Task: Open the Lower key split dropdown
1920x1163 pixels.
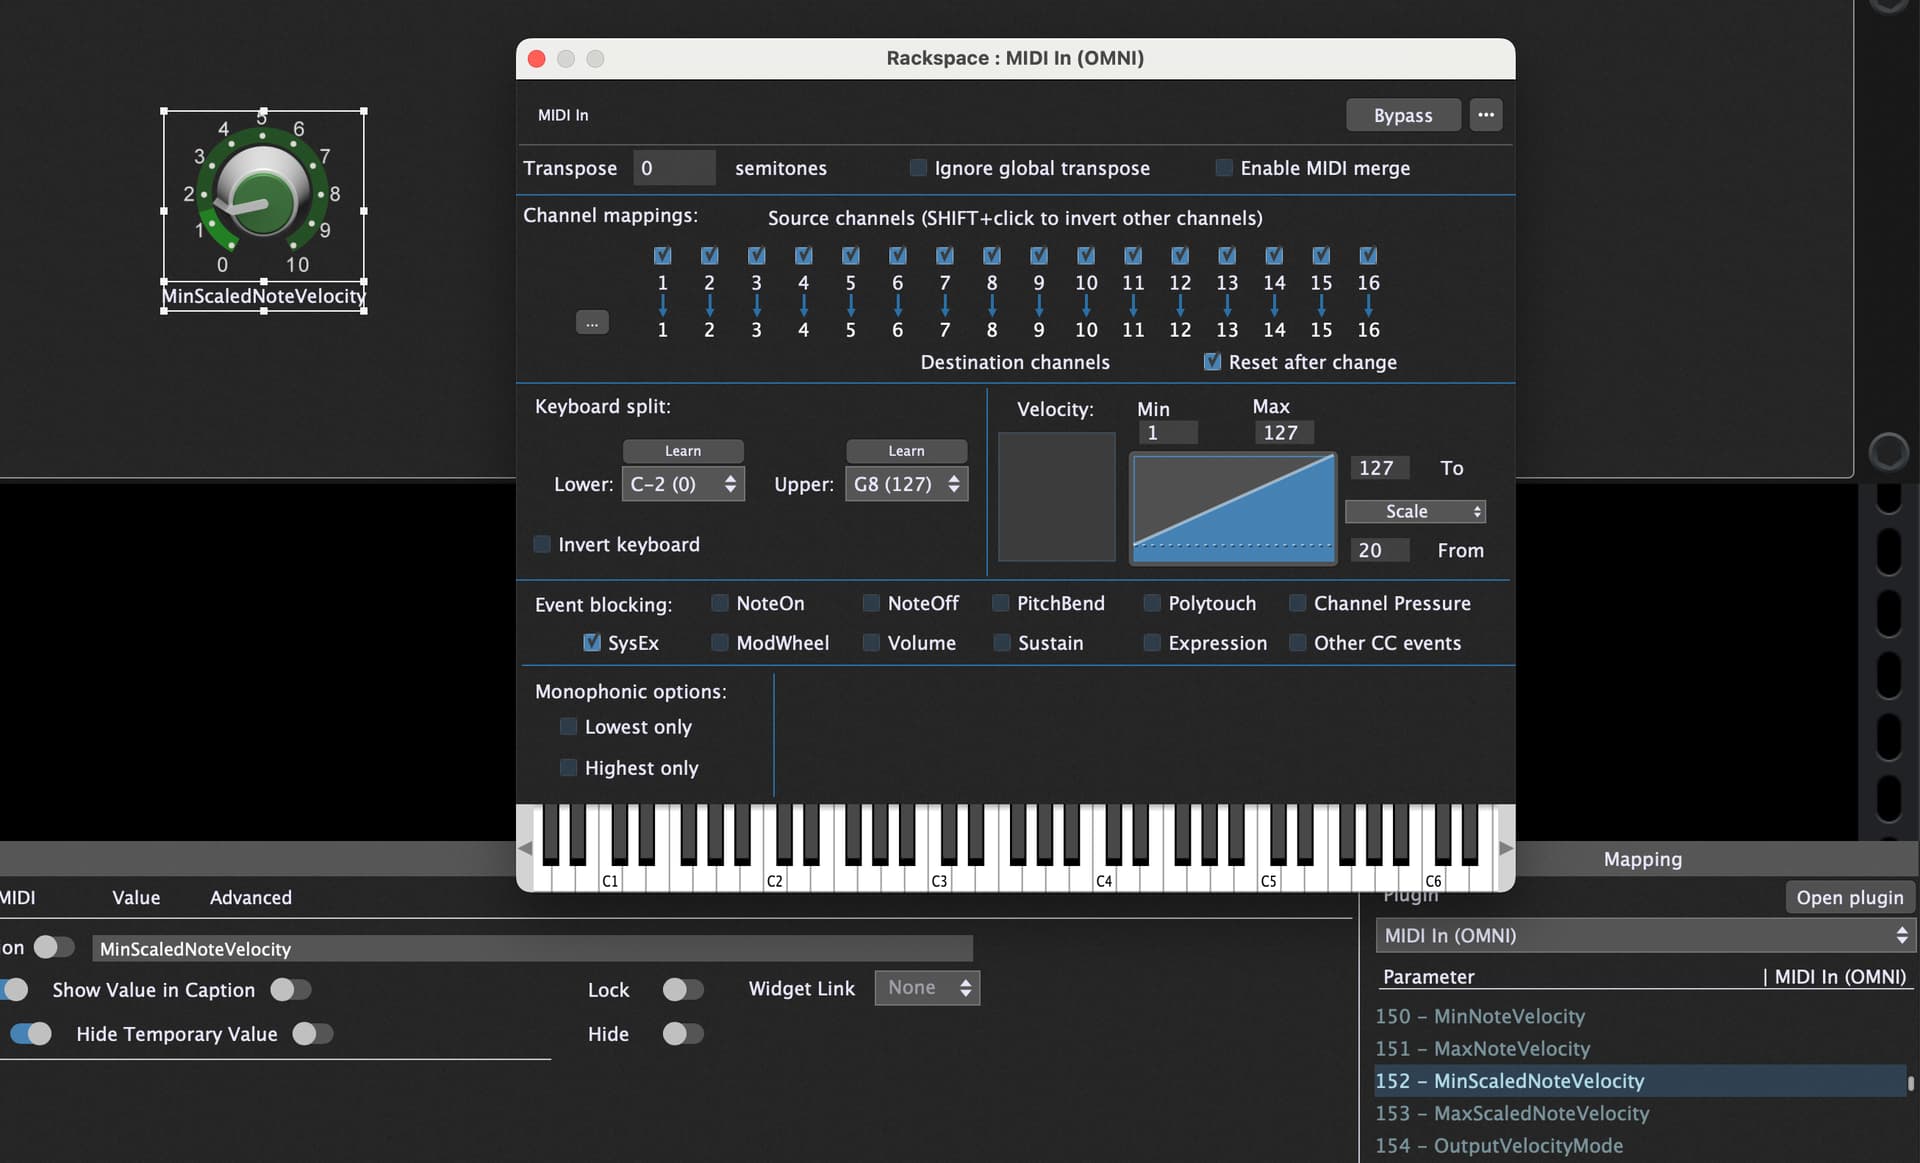Action: 683,484
